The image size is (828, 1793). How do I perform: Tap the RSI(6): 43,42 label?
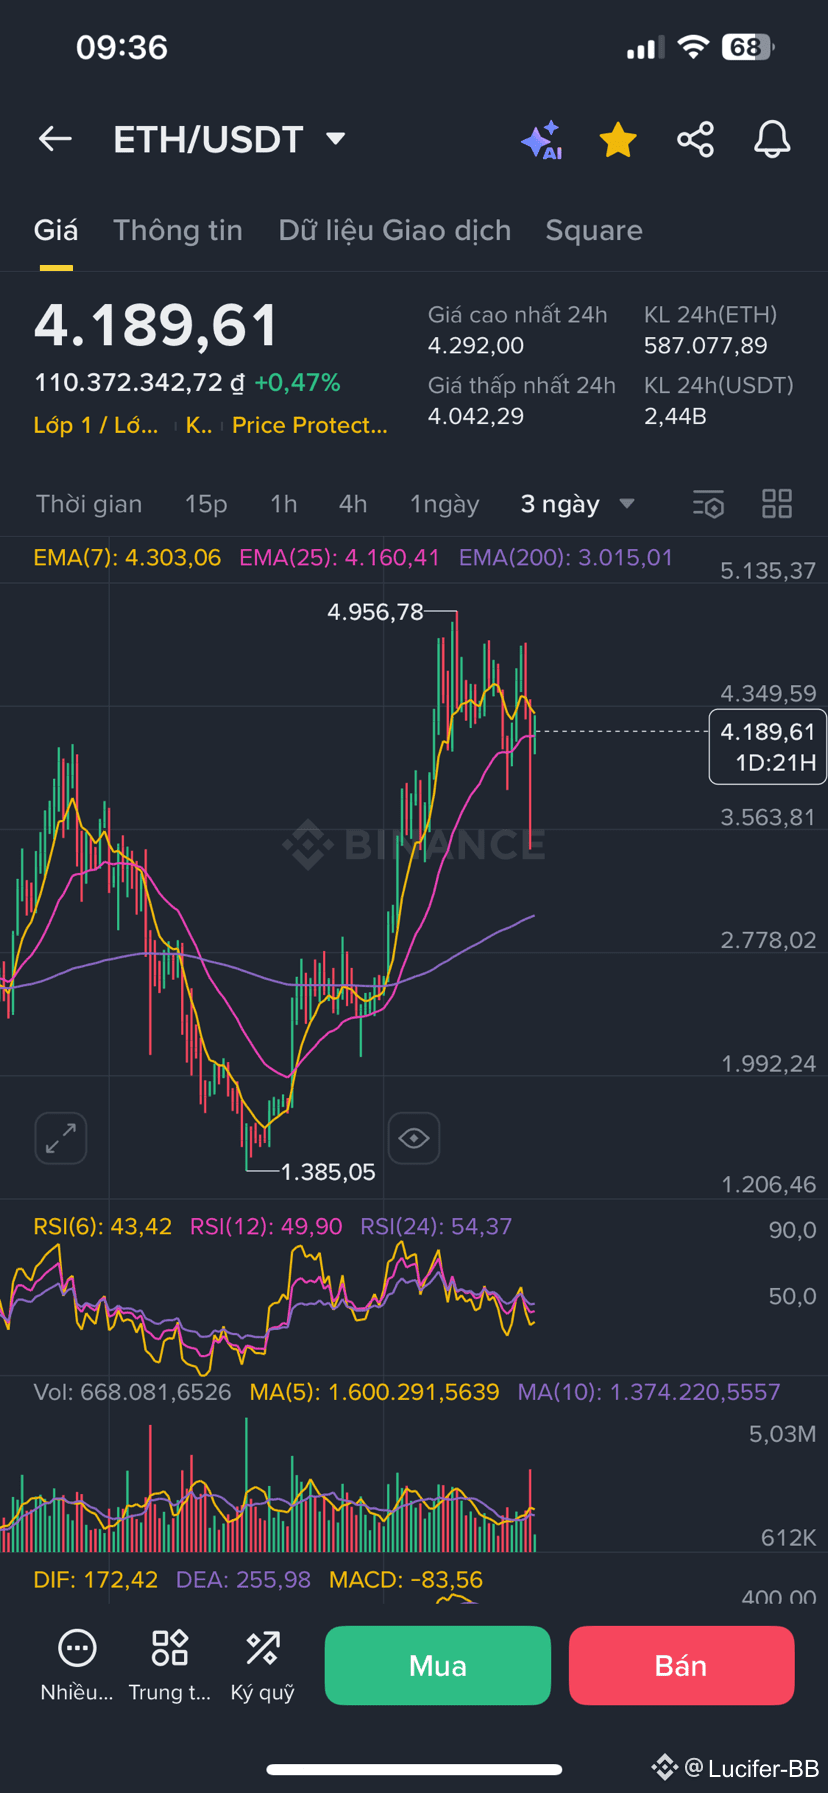pyautogui.click(x=103, y=1226)
